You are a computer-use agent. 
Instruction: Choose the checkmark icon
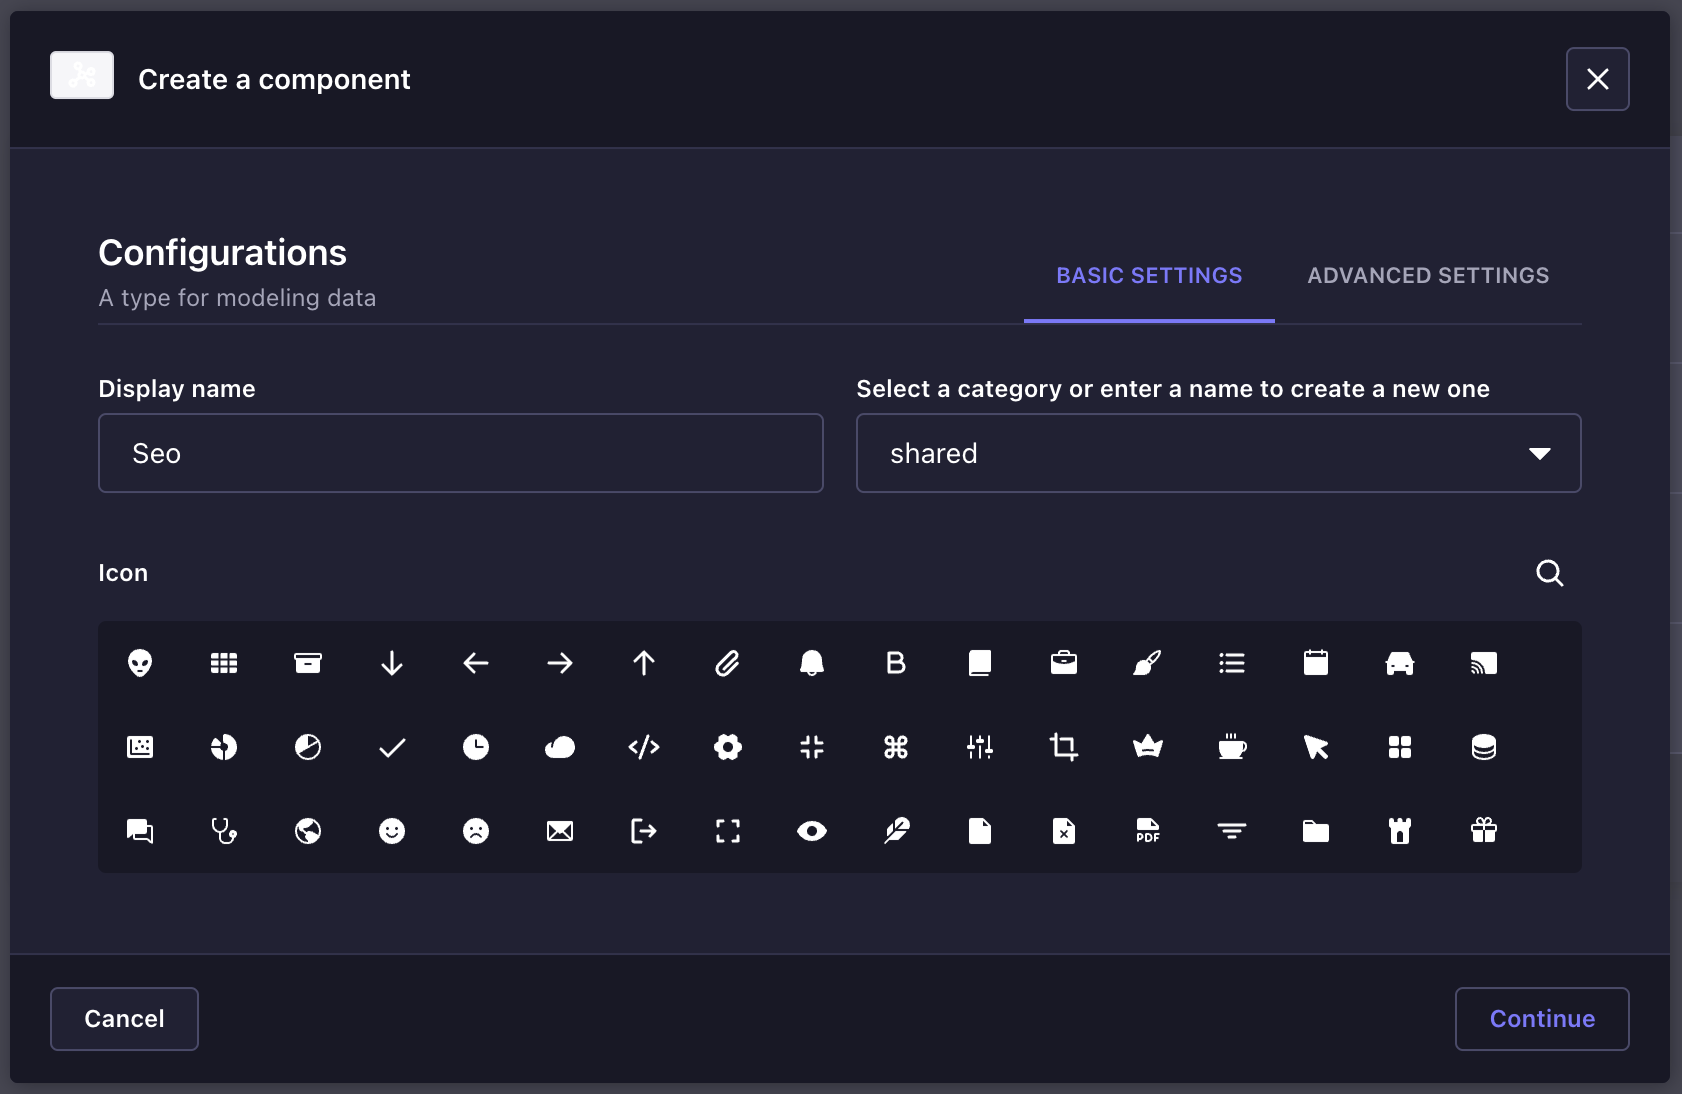[x=393, y=747]
